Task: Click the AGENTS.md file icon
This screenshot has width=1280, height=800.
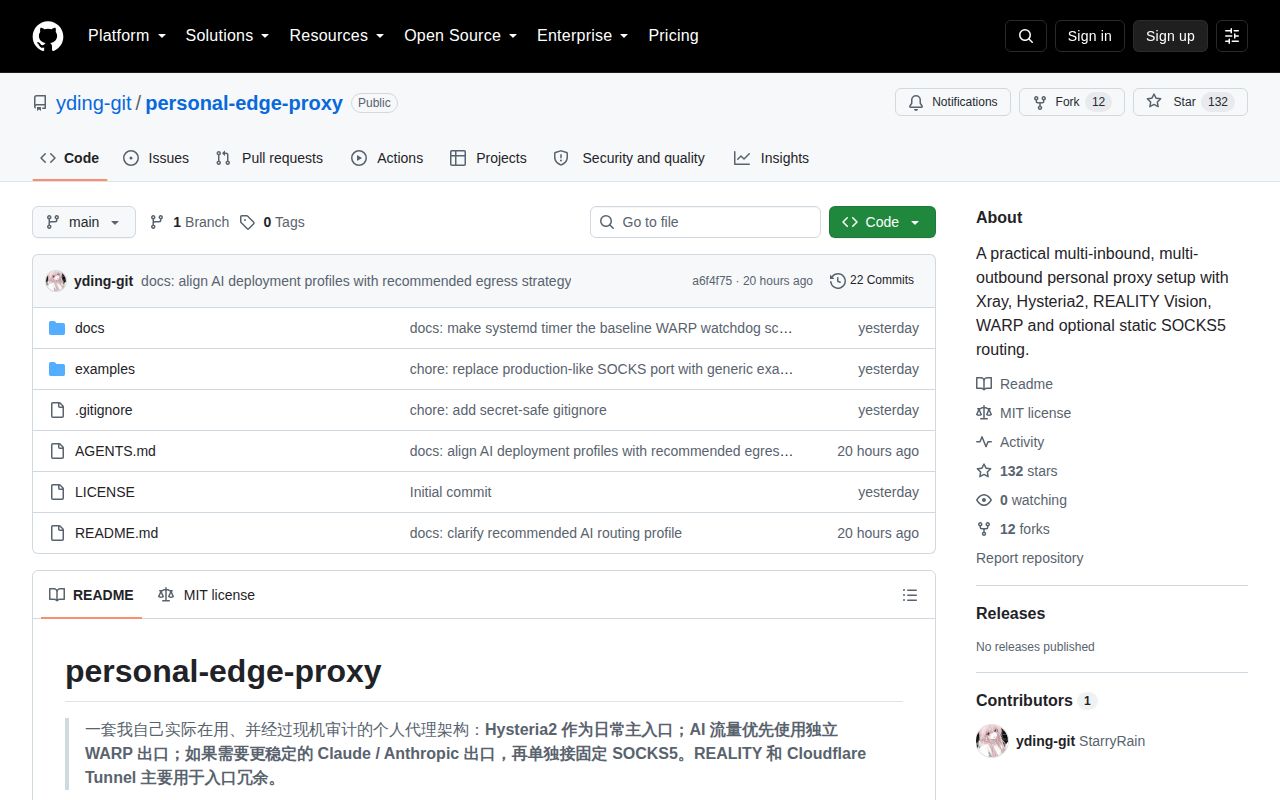Action: [x=57, y=451]
